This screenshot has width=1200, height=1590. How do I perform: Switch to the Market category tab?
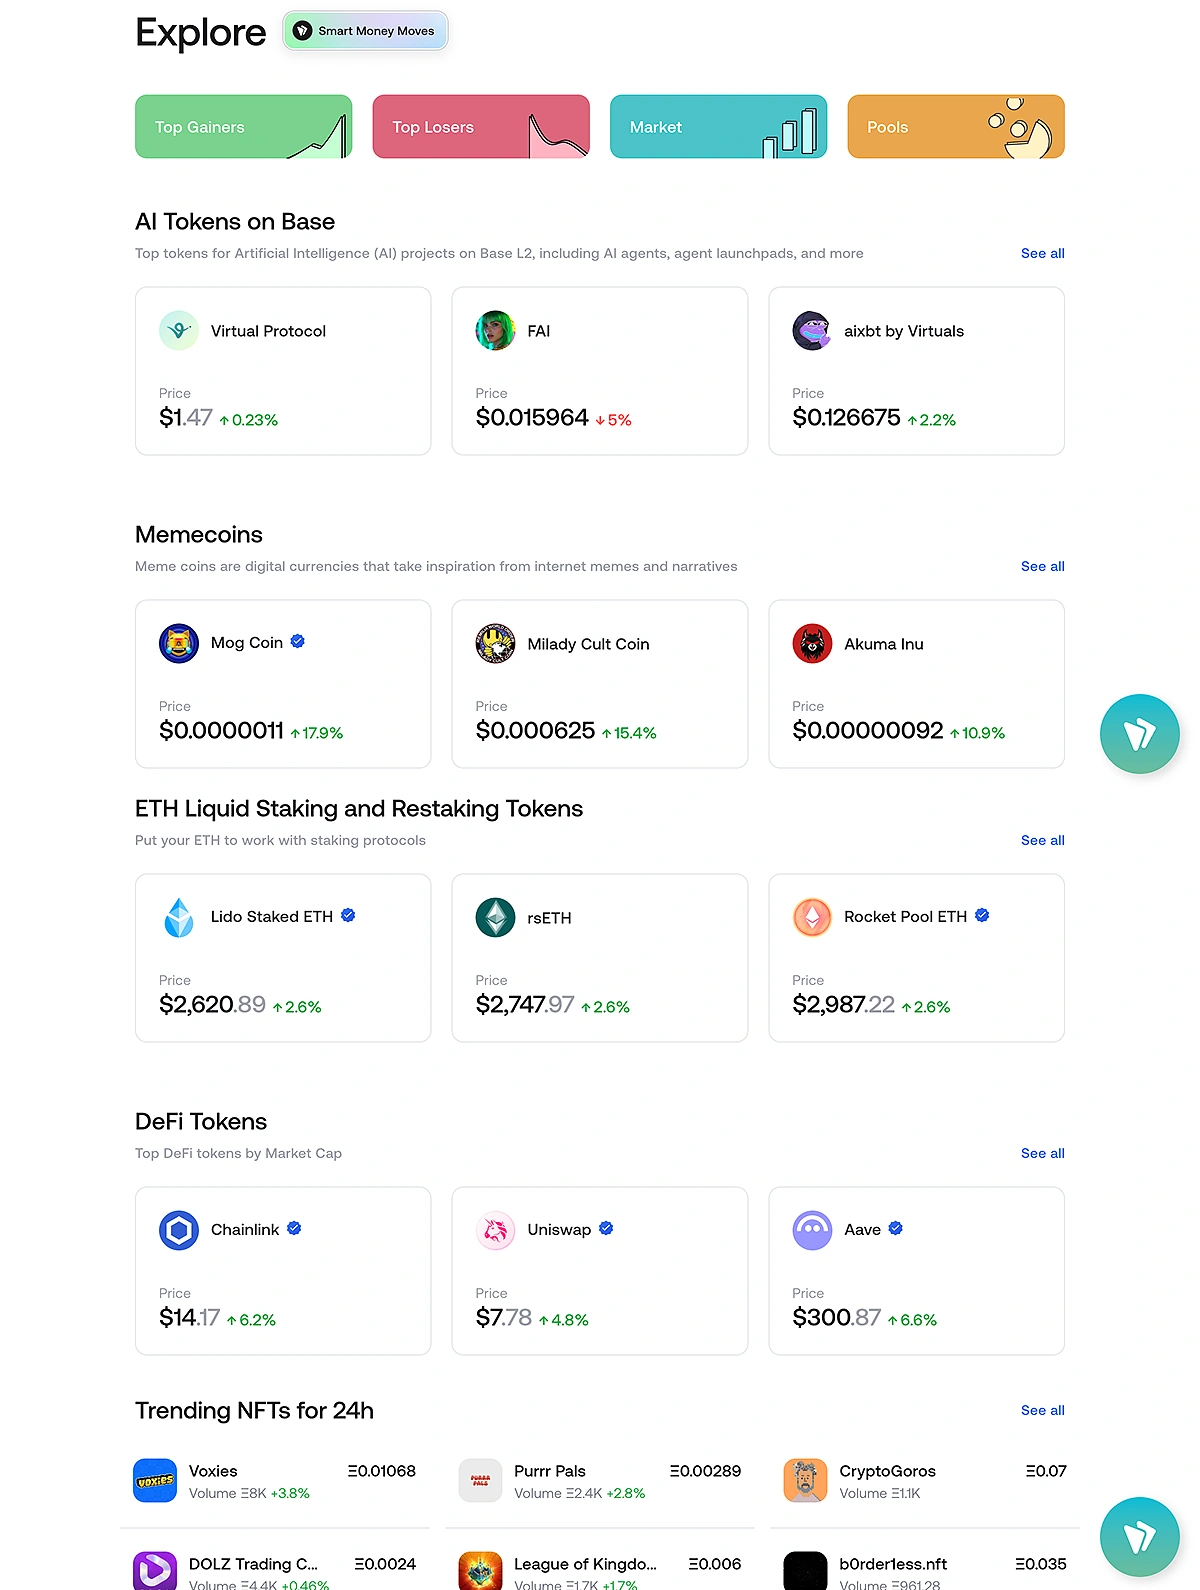click(718, 127)
